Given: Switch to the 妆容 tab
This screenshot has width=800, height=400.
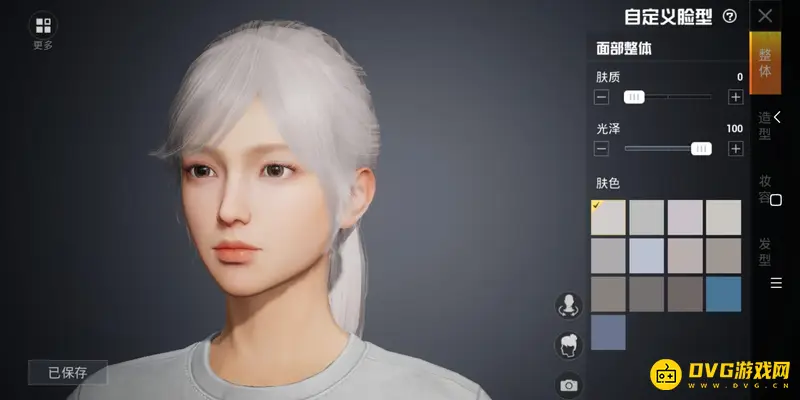Looking at the screenshot, I should [x=764, y=189].
